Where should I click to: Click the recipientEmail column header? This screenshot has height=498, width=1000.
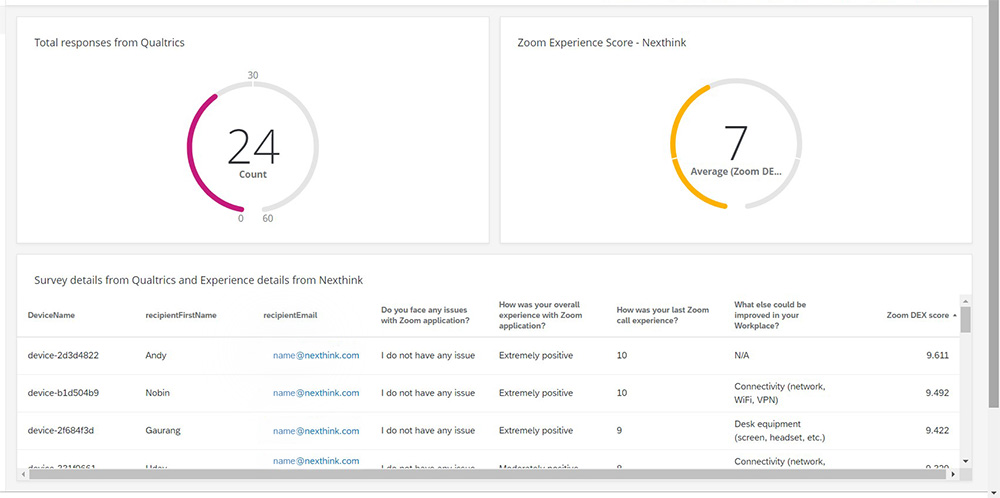point(290,315)
